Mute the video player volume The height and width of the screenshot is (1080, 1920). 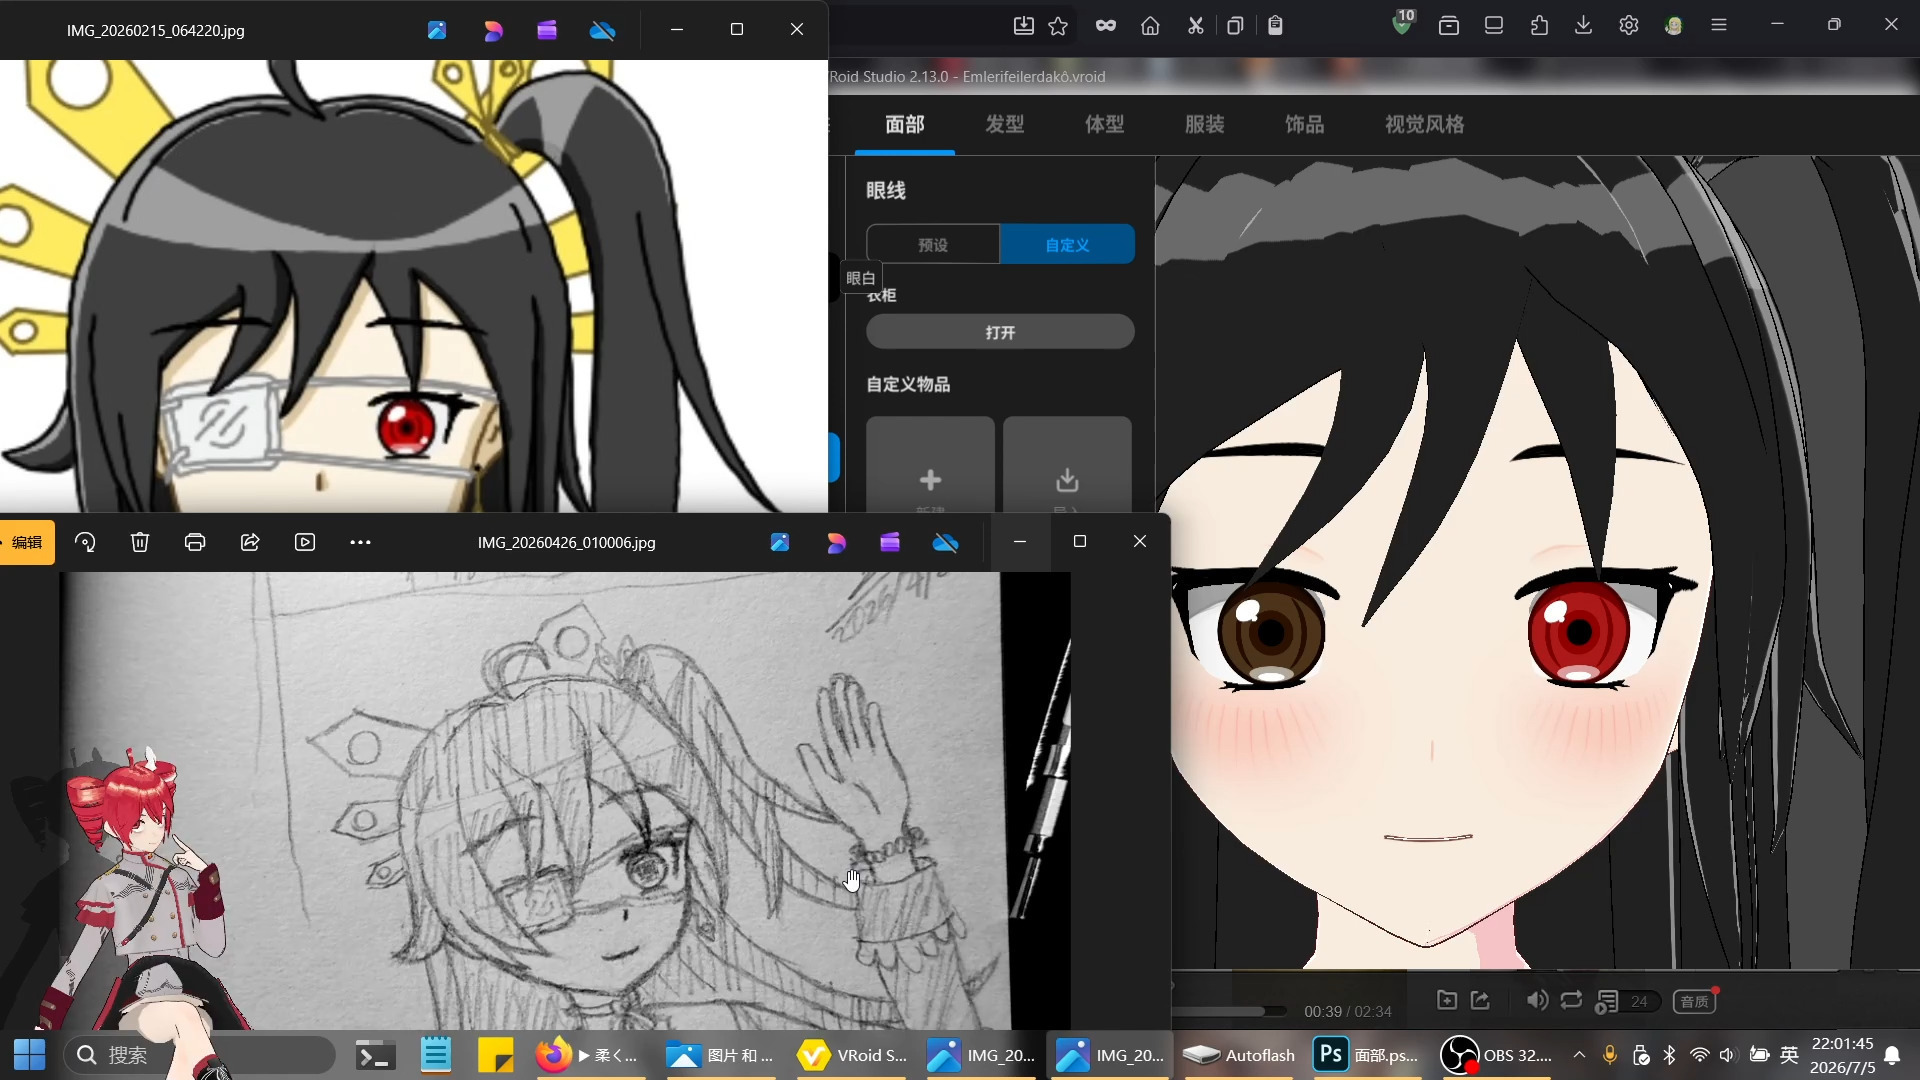pos(1537,1000)
